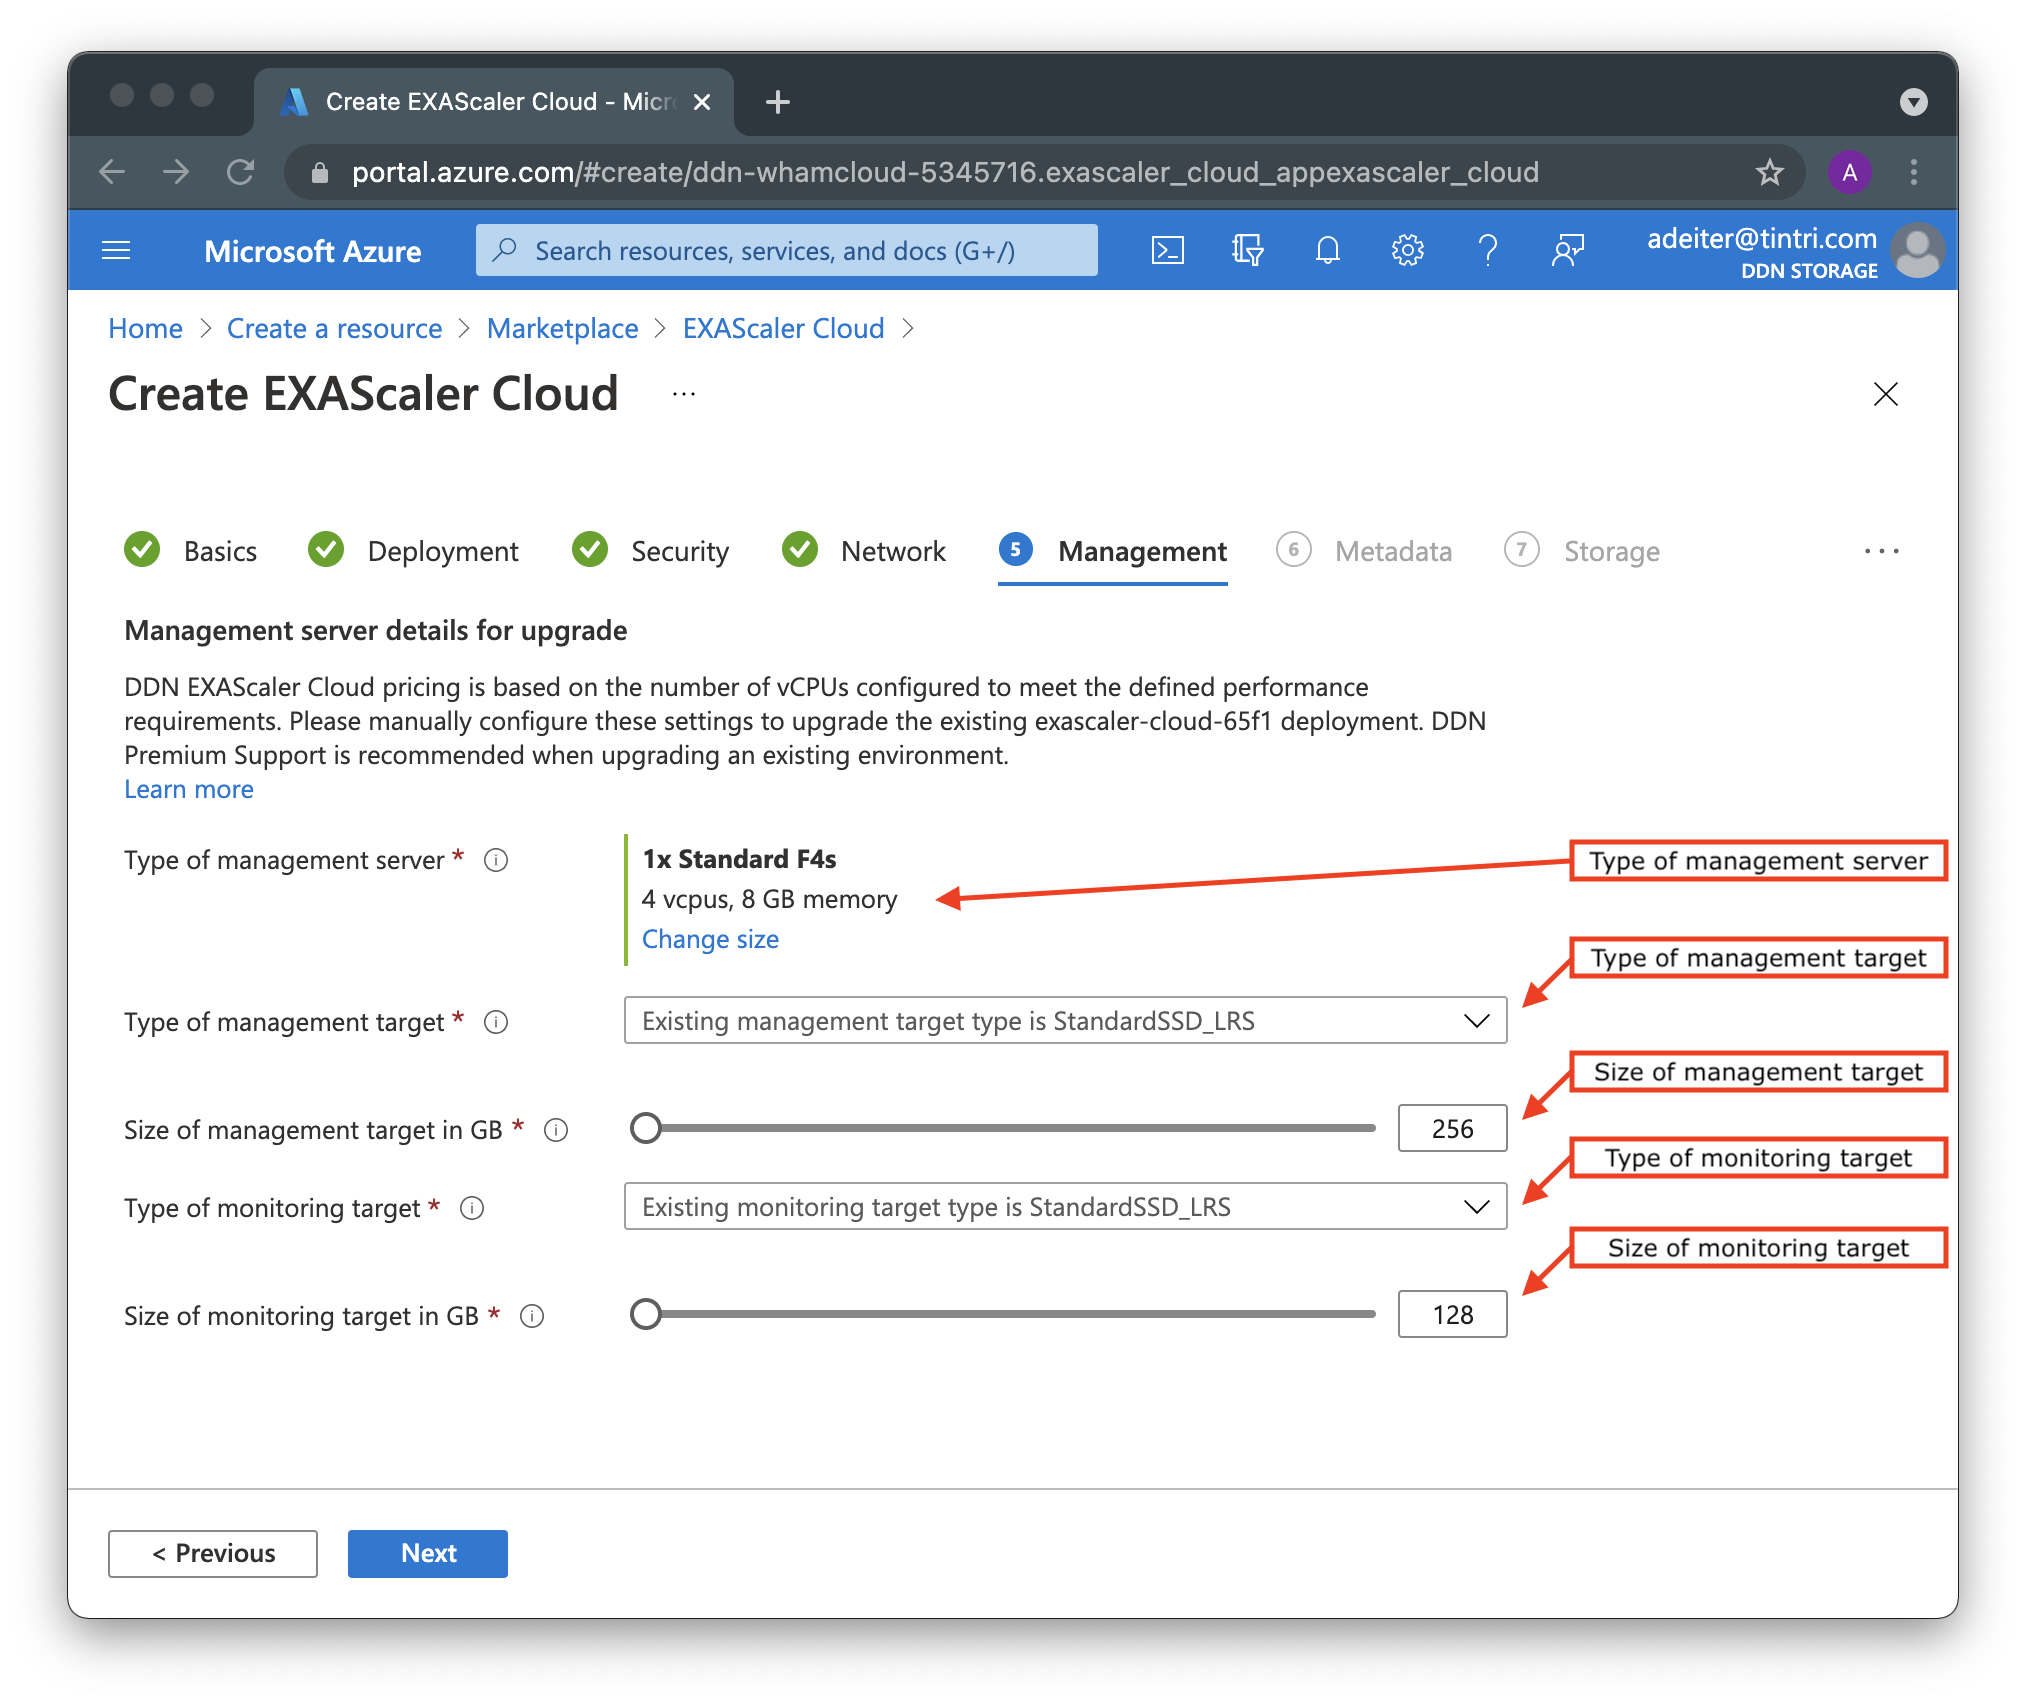Click the adeiter@tintri.com account name
Image resolution: width=2026 pixels, height=1702 pixels.
tap(1761, 238)
